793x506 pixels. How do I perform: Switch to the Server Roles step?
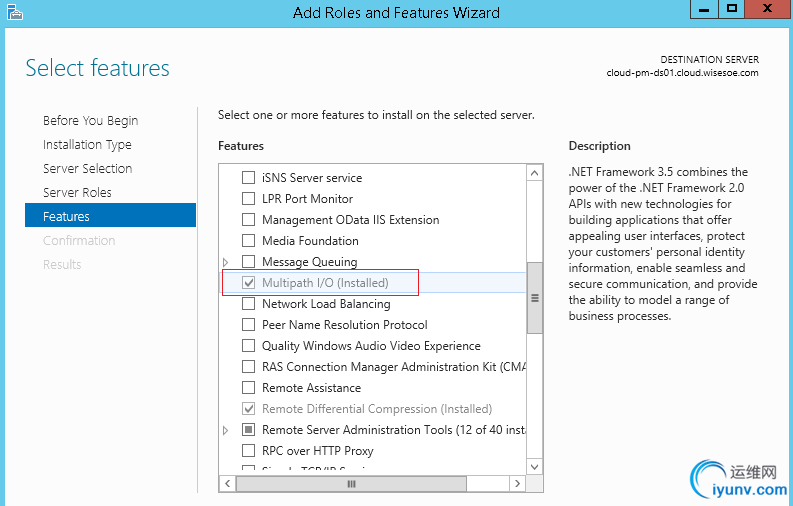pyautogui.click(x=77, y=193)
